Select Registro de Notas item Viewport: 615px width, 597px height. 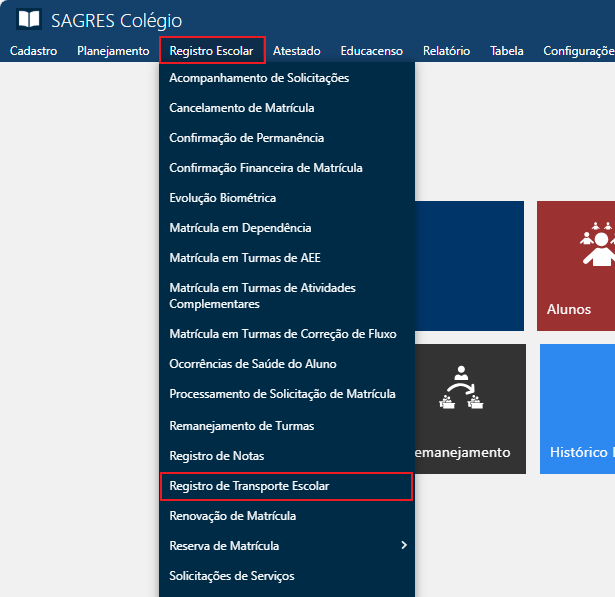(215, 456)
